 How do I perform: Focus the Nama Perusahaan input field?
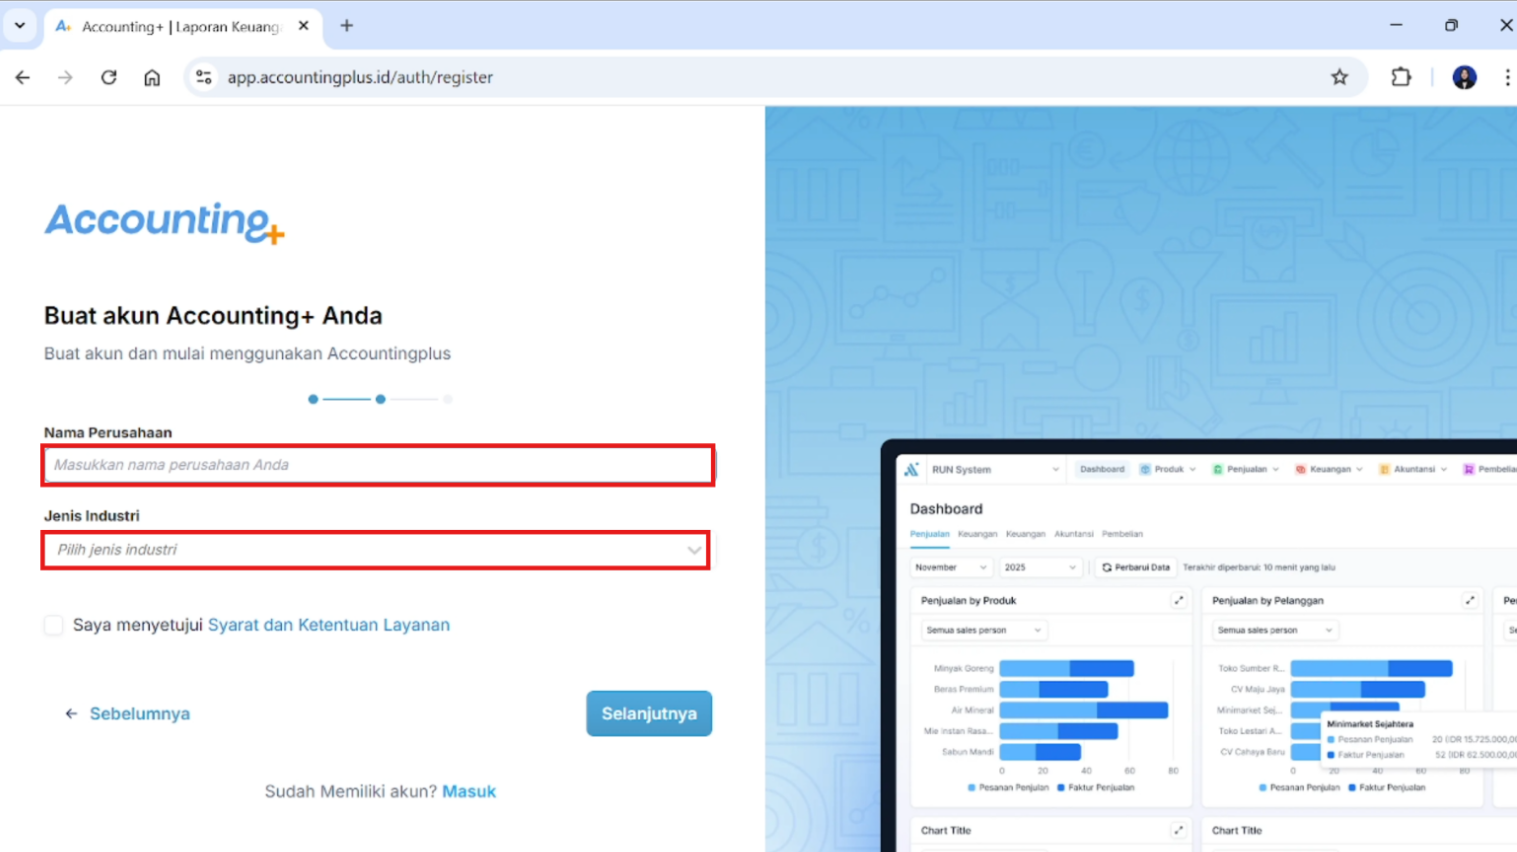(378, 465)
